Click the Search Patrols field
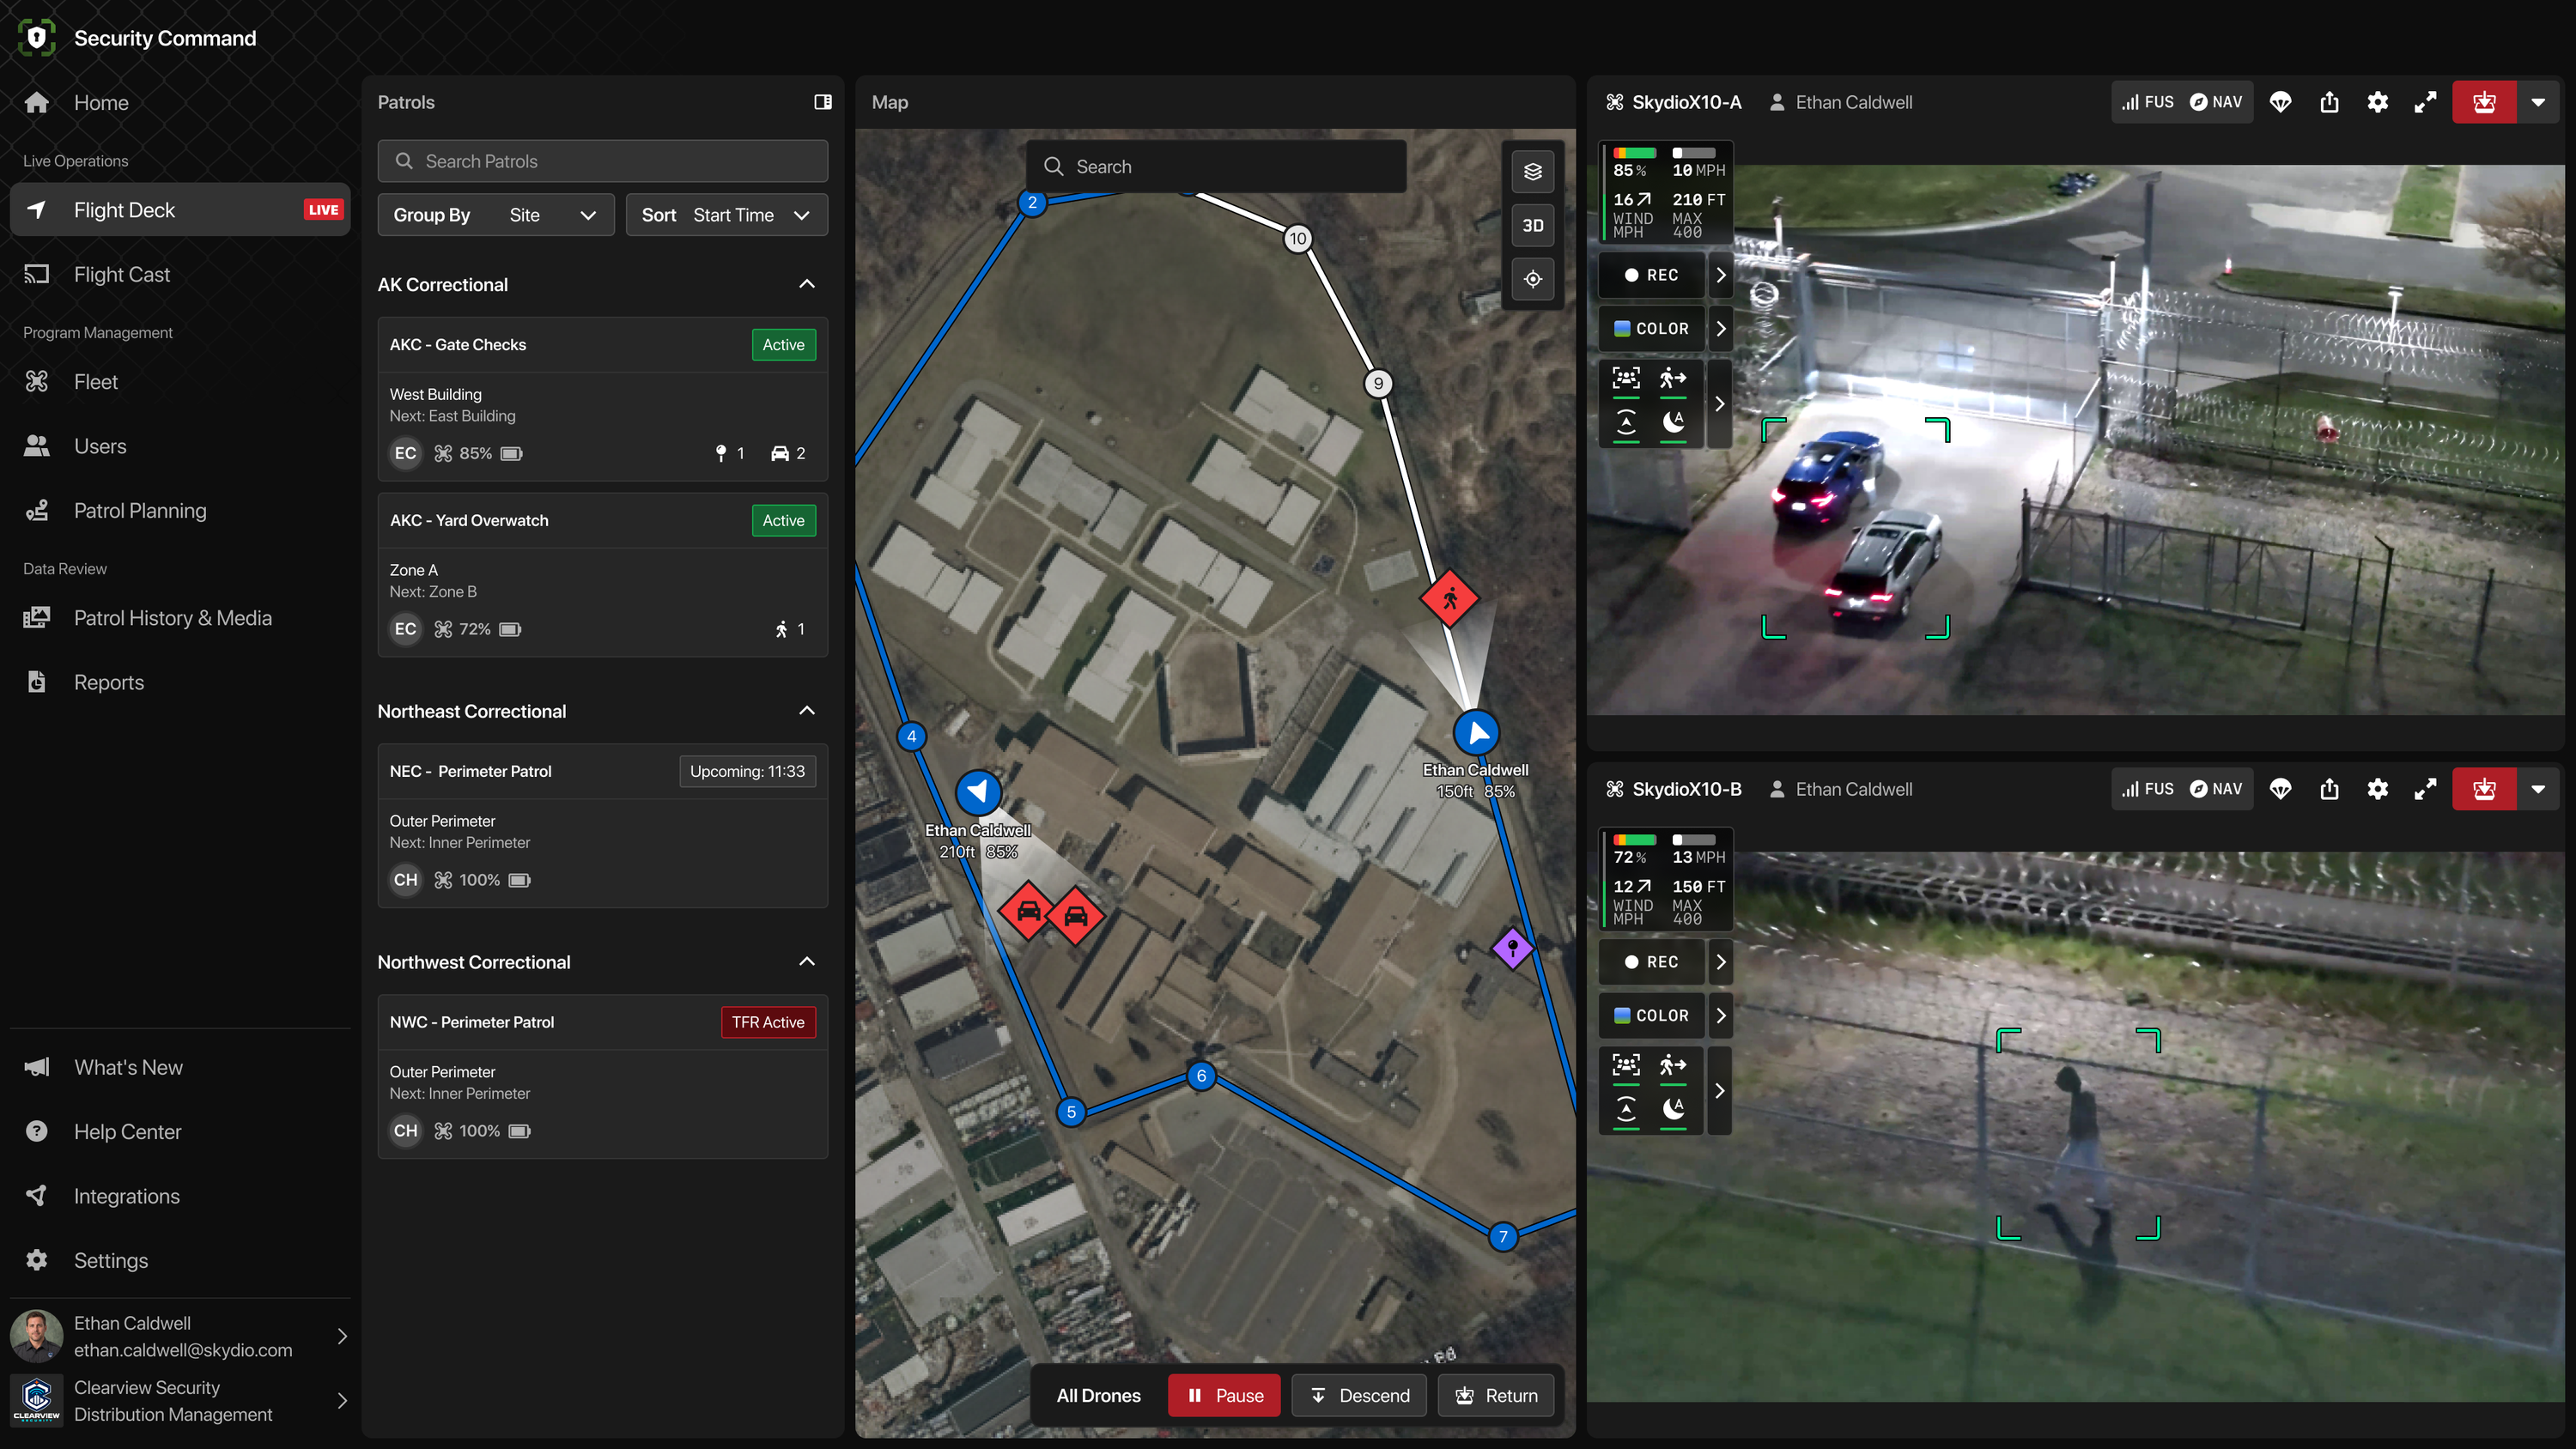The height and width of the screenshot is (1449, 2576). tap(603, 161)
